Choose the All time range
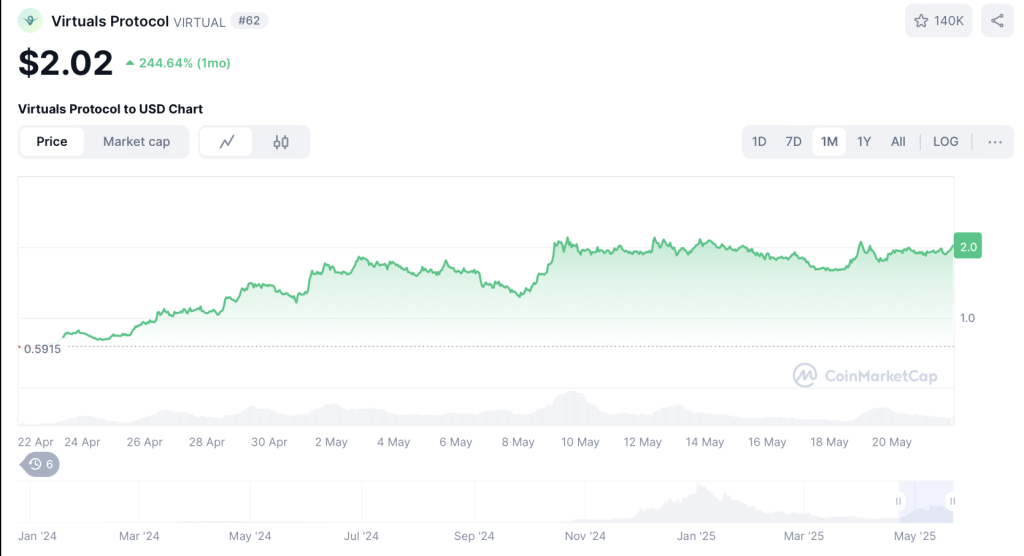 pyautogui.click(x=898, y=142)
